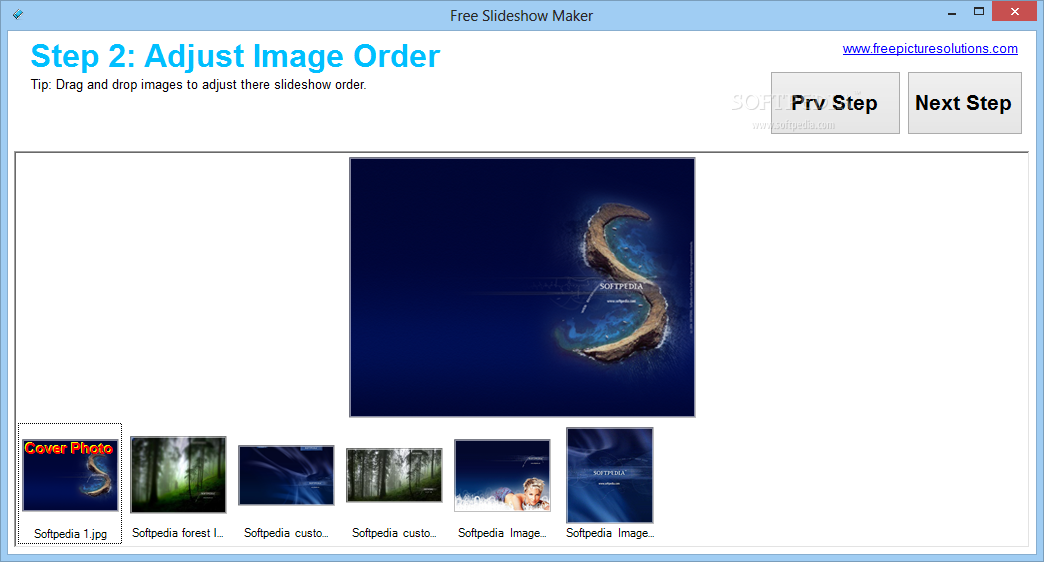Select the foggy forest Softpedia custo... thumbnail

click(x=394, y=475)
